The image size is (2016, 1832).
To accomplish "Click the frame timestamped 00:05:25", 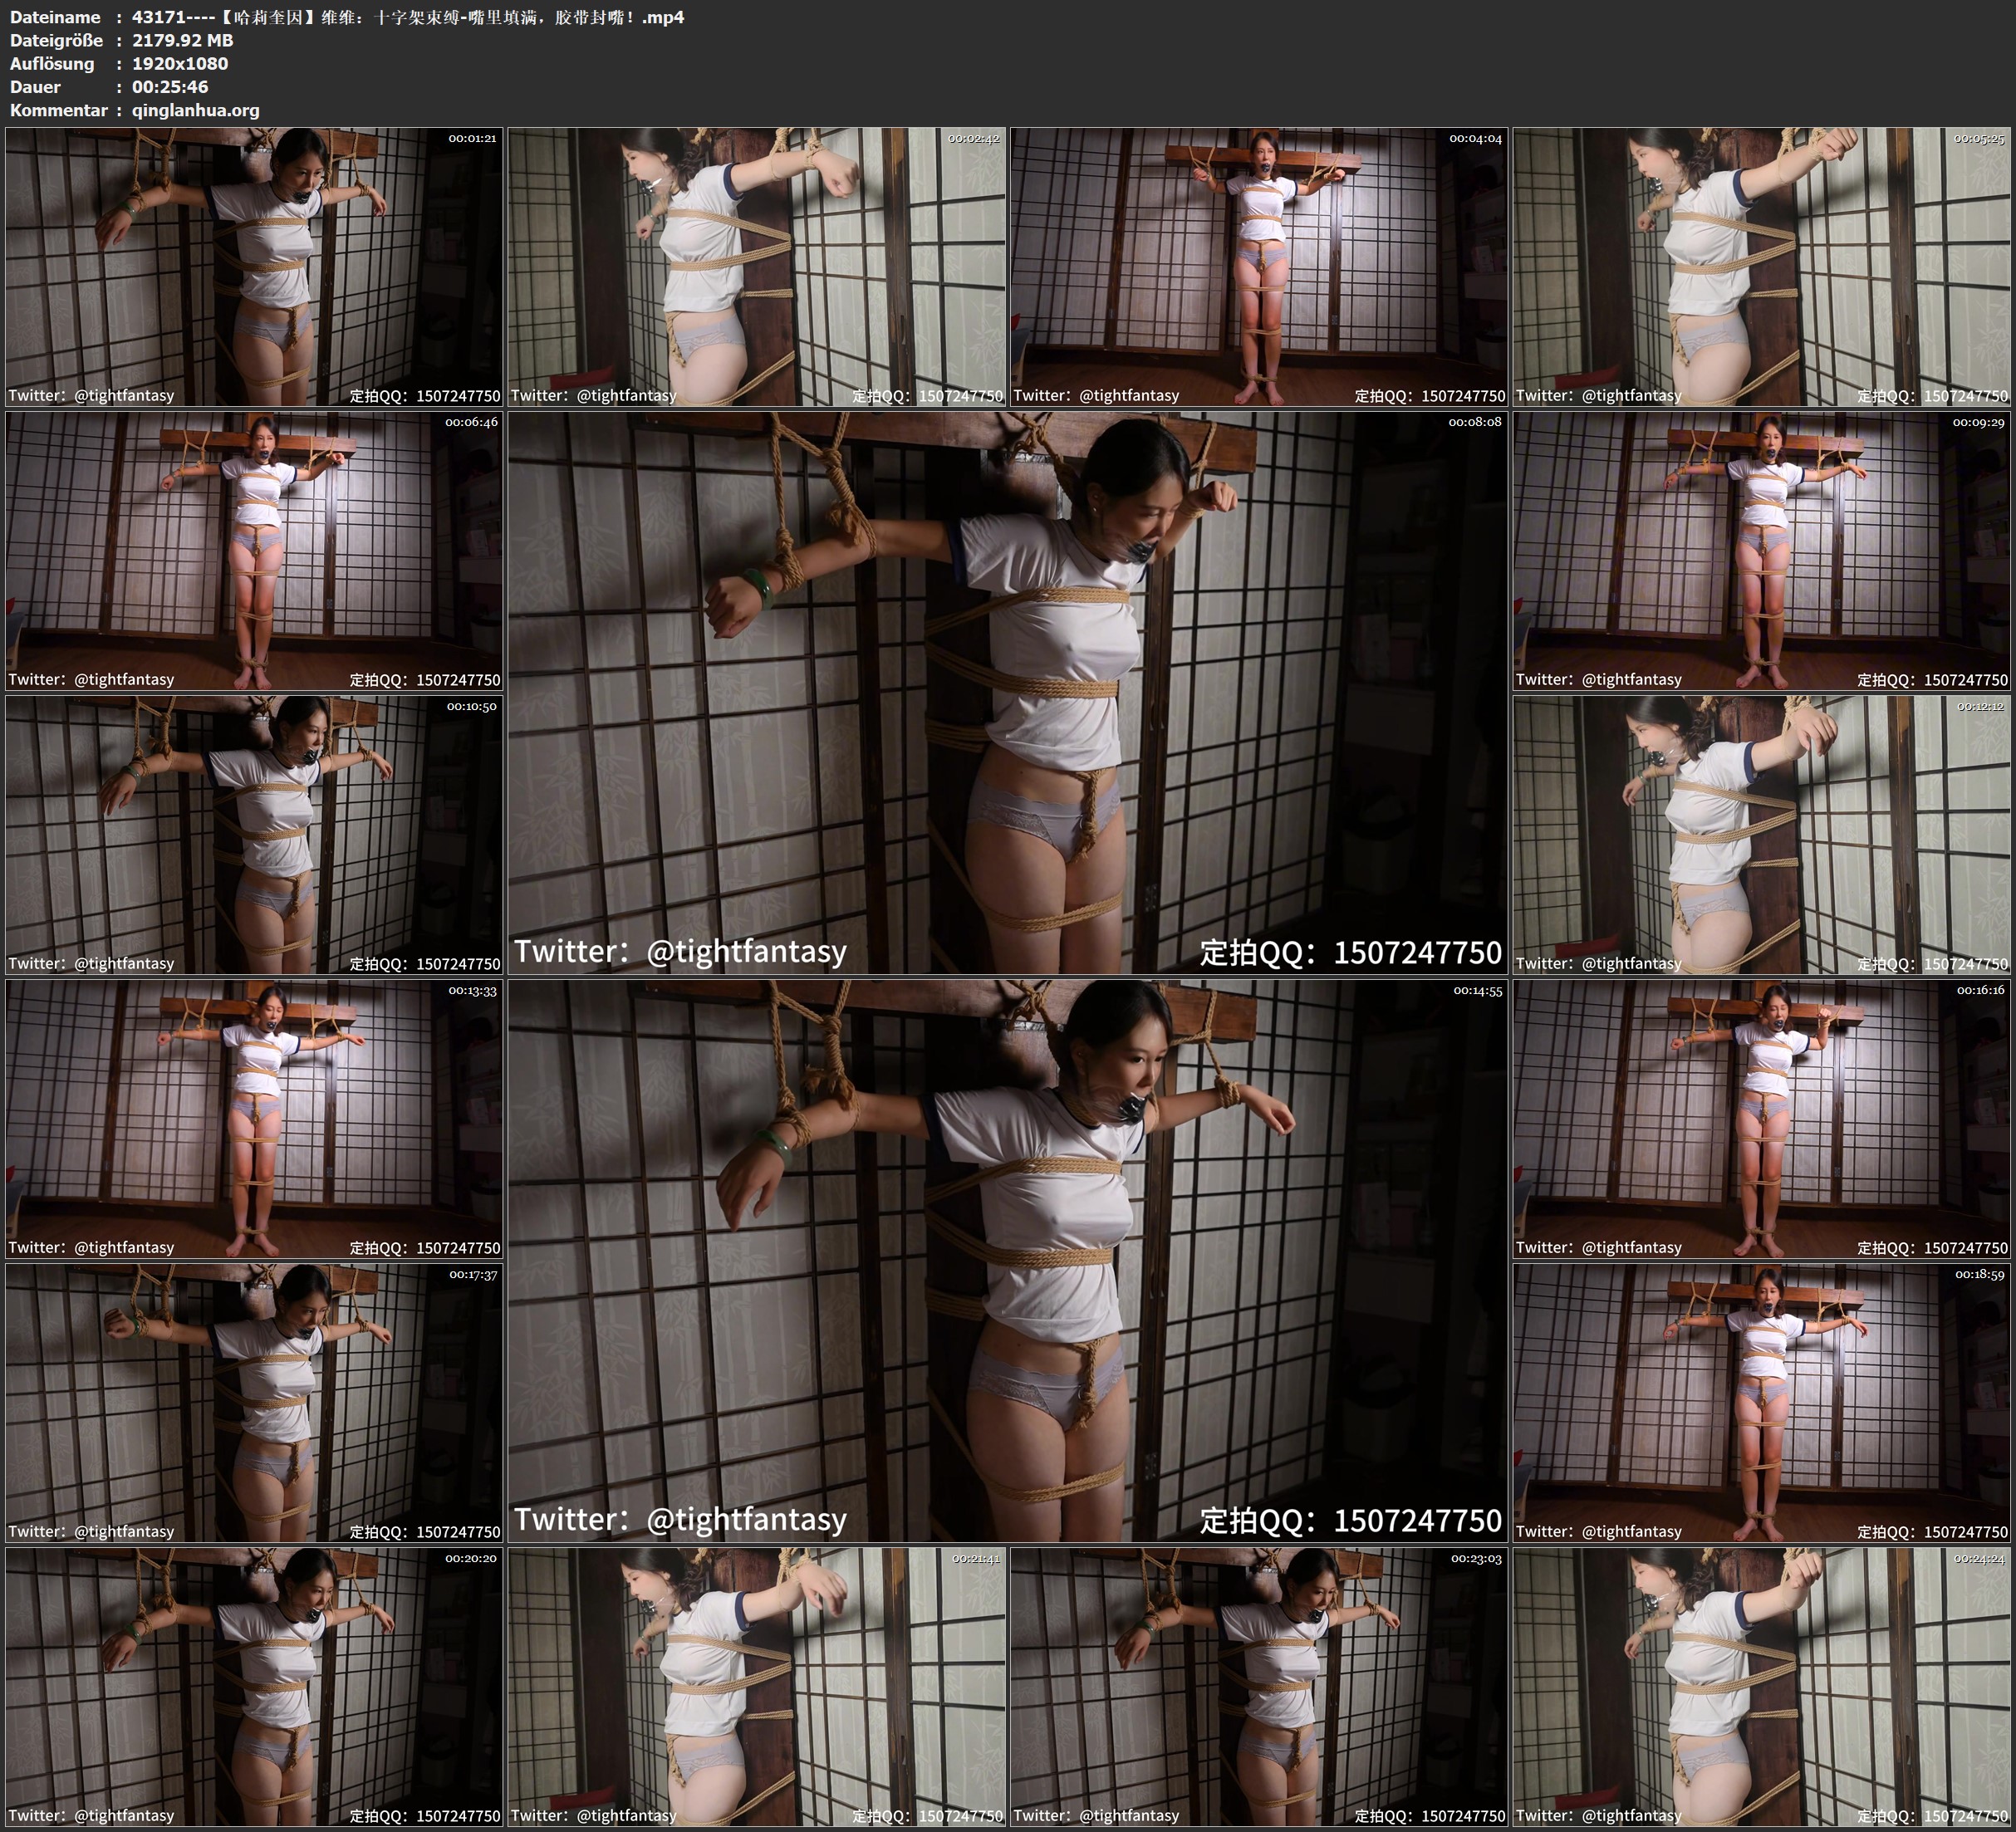I will (1762, 266).
